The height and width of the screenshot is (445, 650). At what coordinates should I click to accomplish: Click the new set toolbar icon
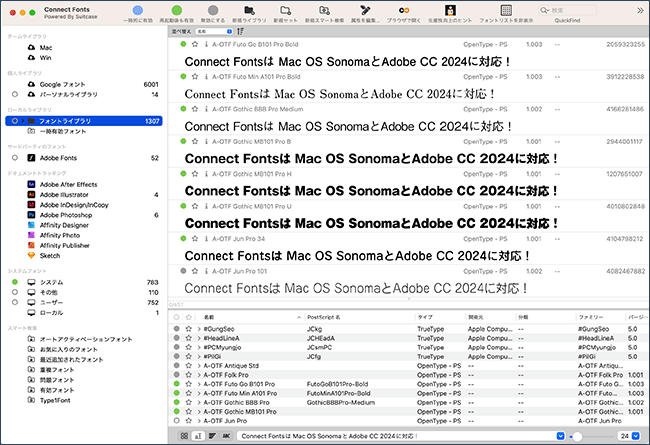pyautogui.click(x=285, y=10)
